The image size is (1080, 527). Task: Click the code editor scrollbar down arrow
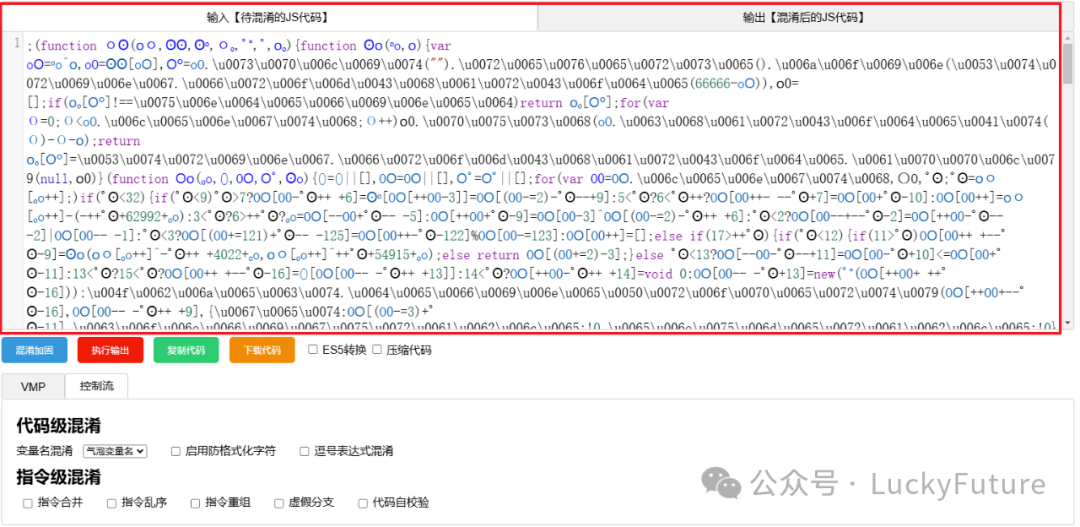click(x=1067, y=322)
